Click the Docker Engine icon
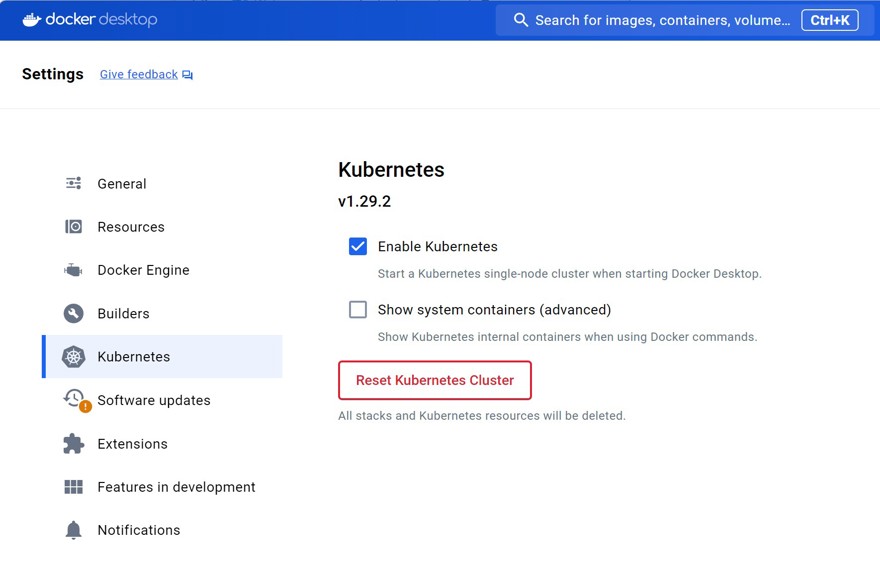This screenshot has width=880, height=575. [x=74, y=270]
